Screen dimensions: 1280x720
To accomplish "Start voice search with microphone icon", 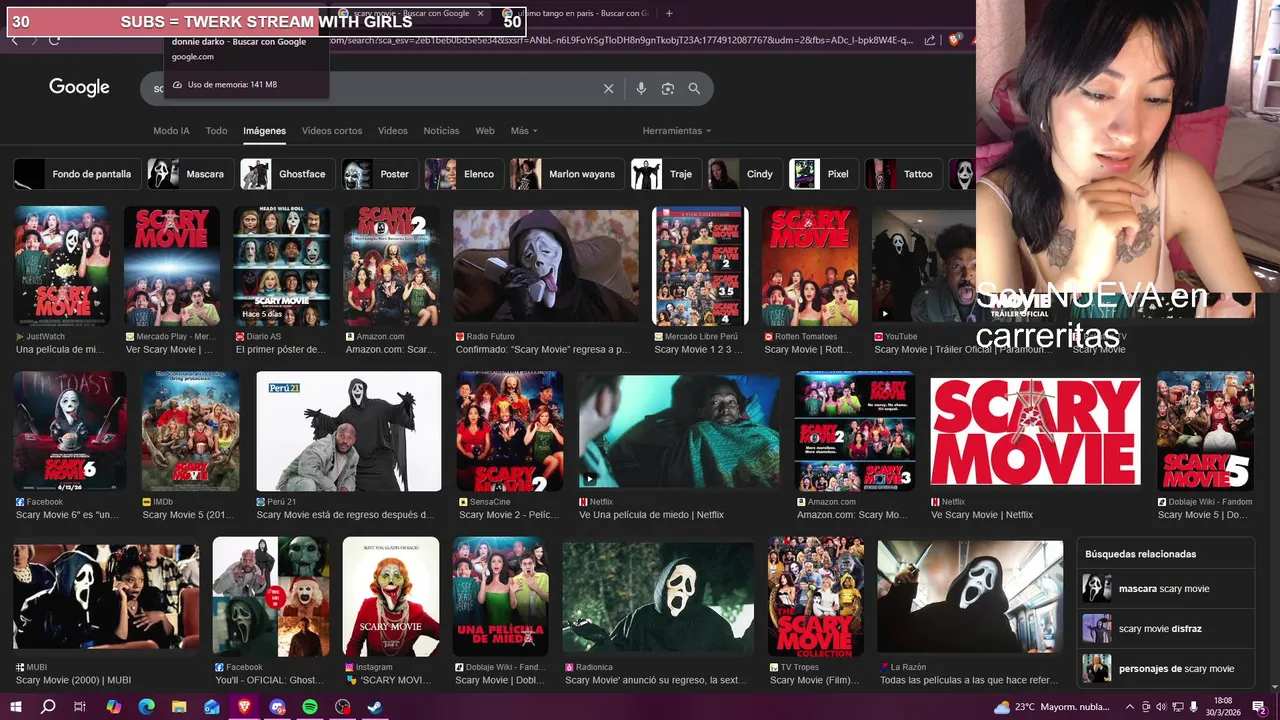I will (x=641, y=89).
